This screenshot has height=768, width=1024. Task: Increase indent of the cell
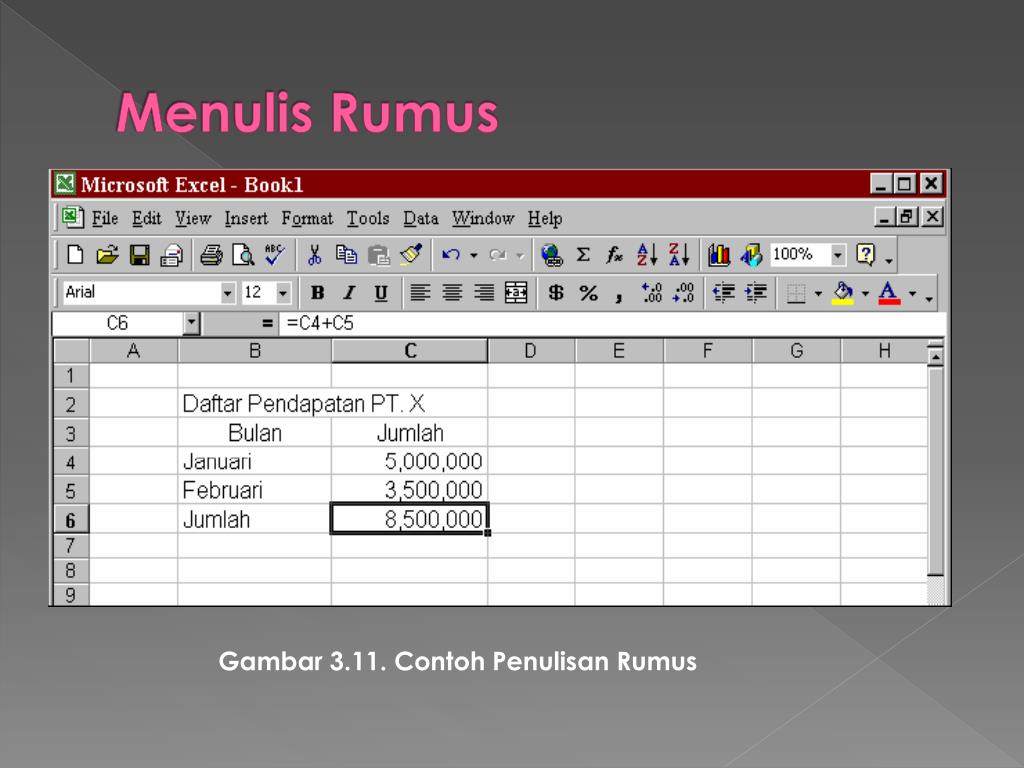click(x=756, y=293)
